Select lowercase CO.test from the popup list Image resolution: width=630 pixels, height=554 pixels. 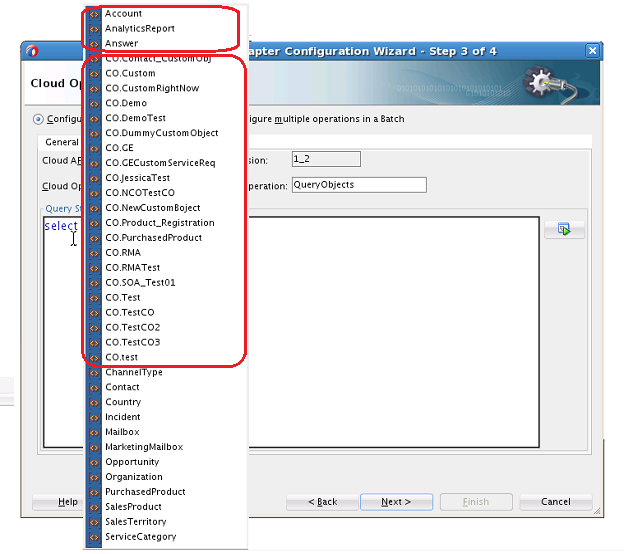[122, 357]
